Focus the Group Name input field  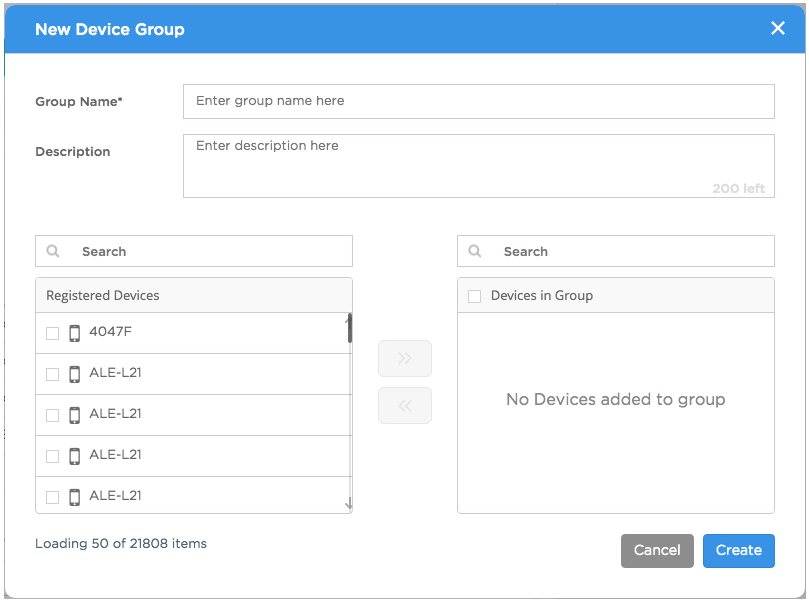(x=478, y=101)
